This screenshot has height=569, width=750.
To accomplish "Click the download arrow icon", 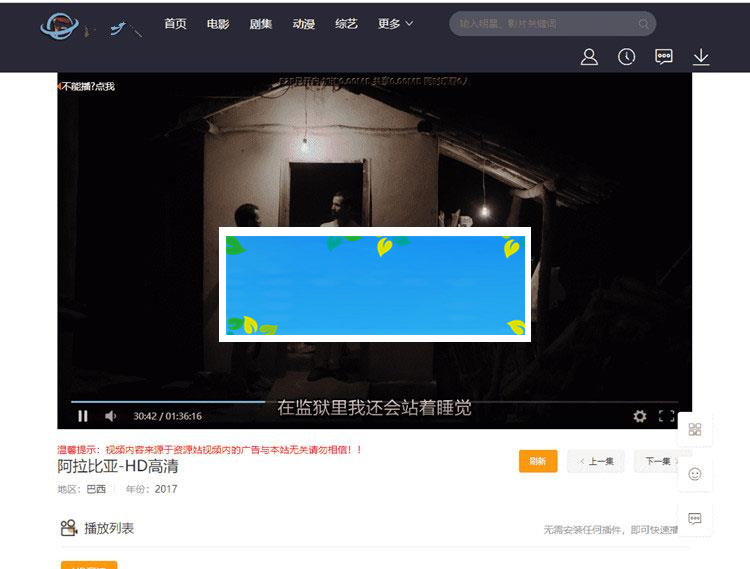I will click(x=701, y=57).
